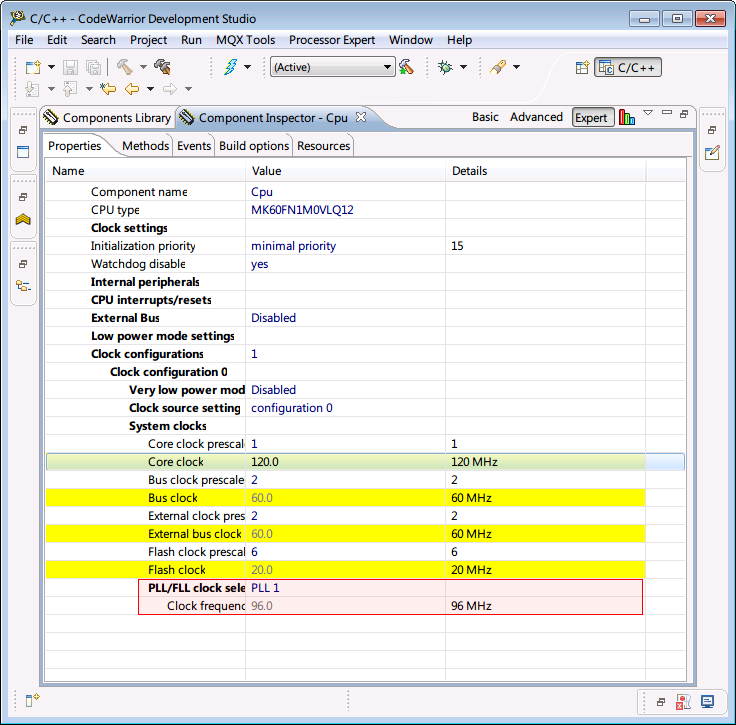Select the Flash clock prescaler value 6

tap(254, 552)
